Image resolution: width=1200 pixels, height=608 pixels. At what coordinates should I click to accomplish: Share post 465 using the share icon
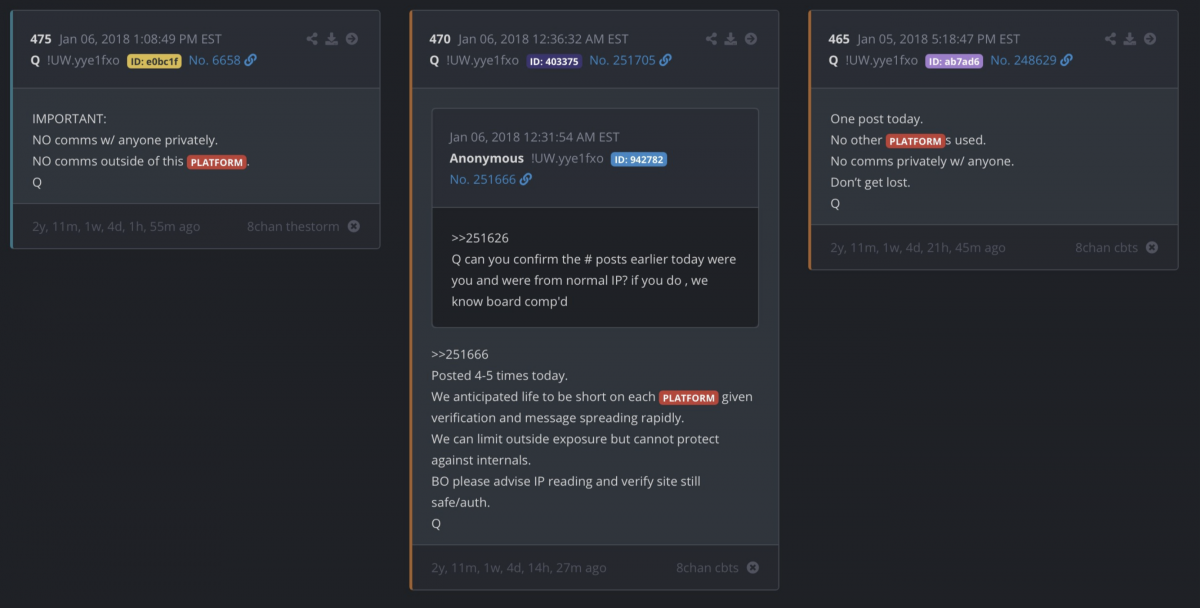1110,39
